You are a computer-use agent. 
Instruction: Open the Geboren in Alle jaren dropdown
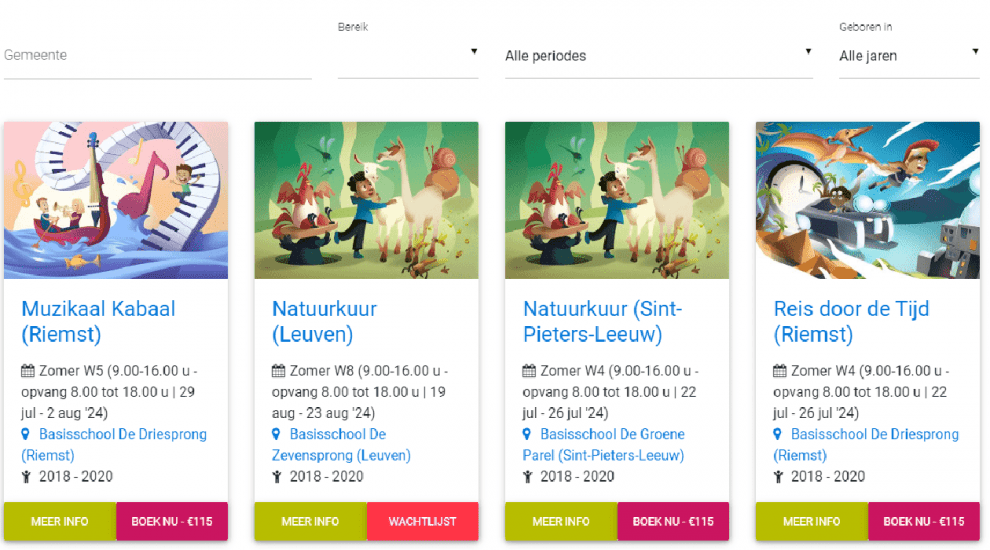click(909, 56)
